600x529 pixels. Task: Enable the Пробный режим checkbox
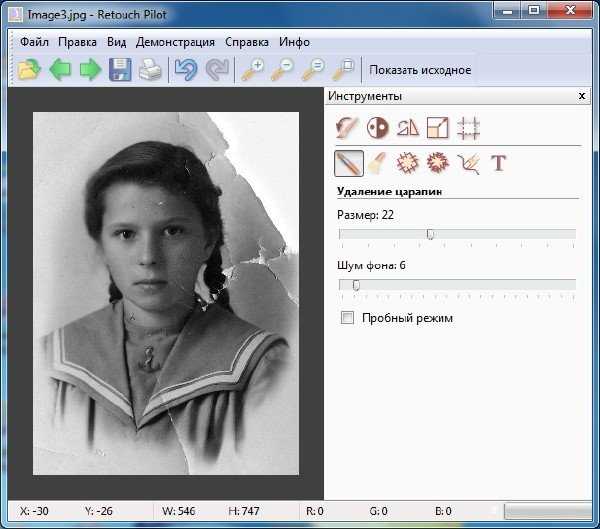tap(347, 318)
